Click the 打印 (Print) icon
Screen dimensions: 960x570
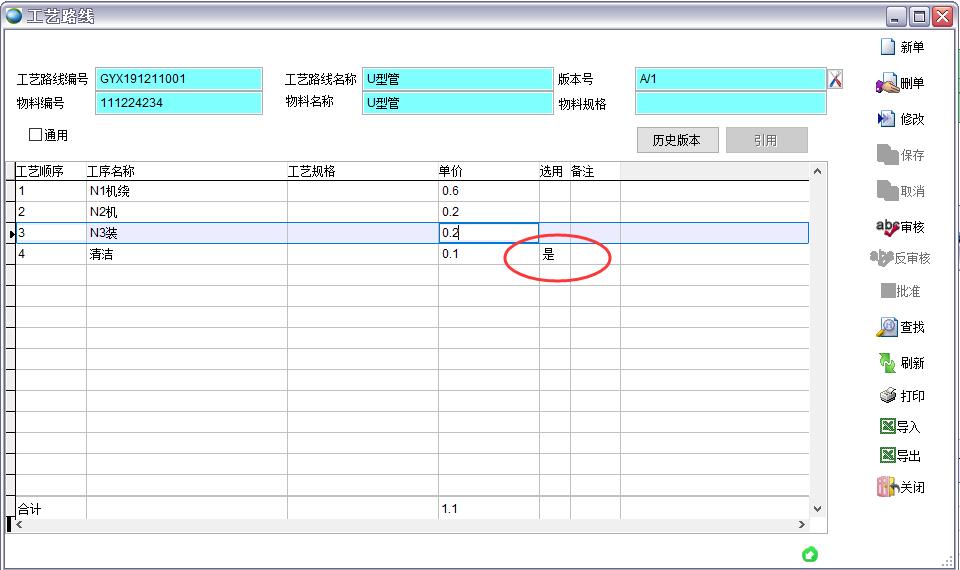point(887,396)
